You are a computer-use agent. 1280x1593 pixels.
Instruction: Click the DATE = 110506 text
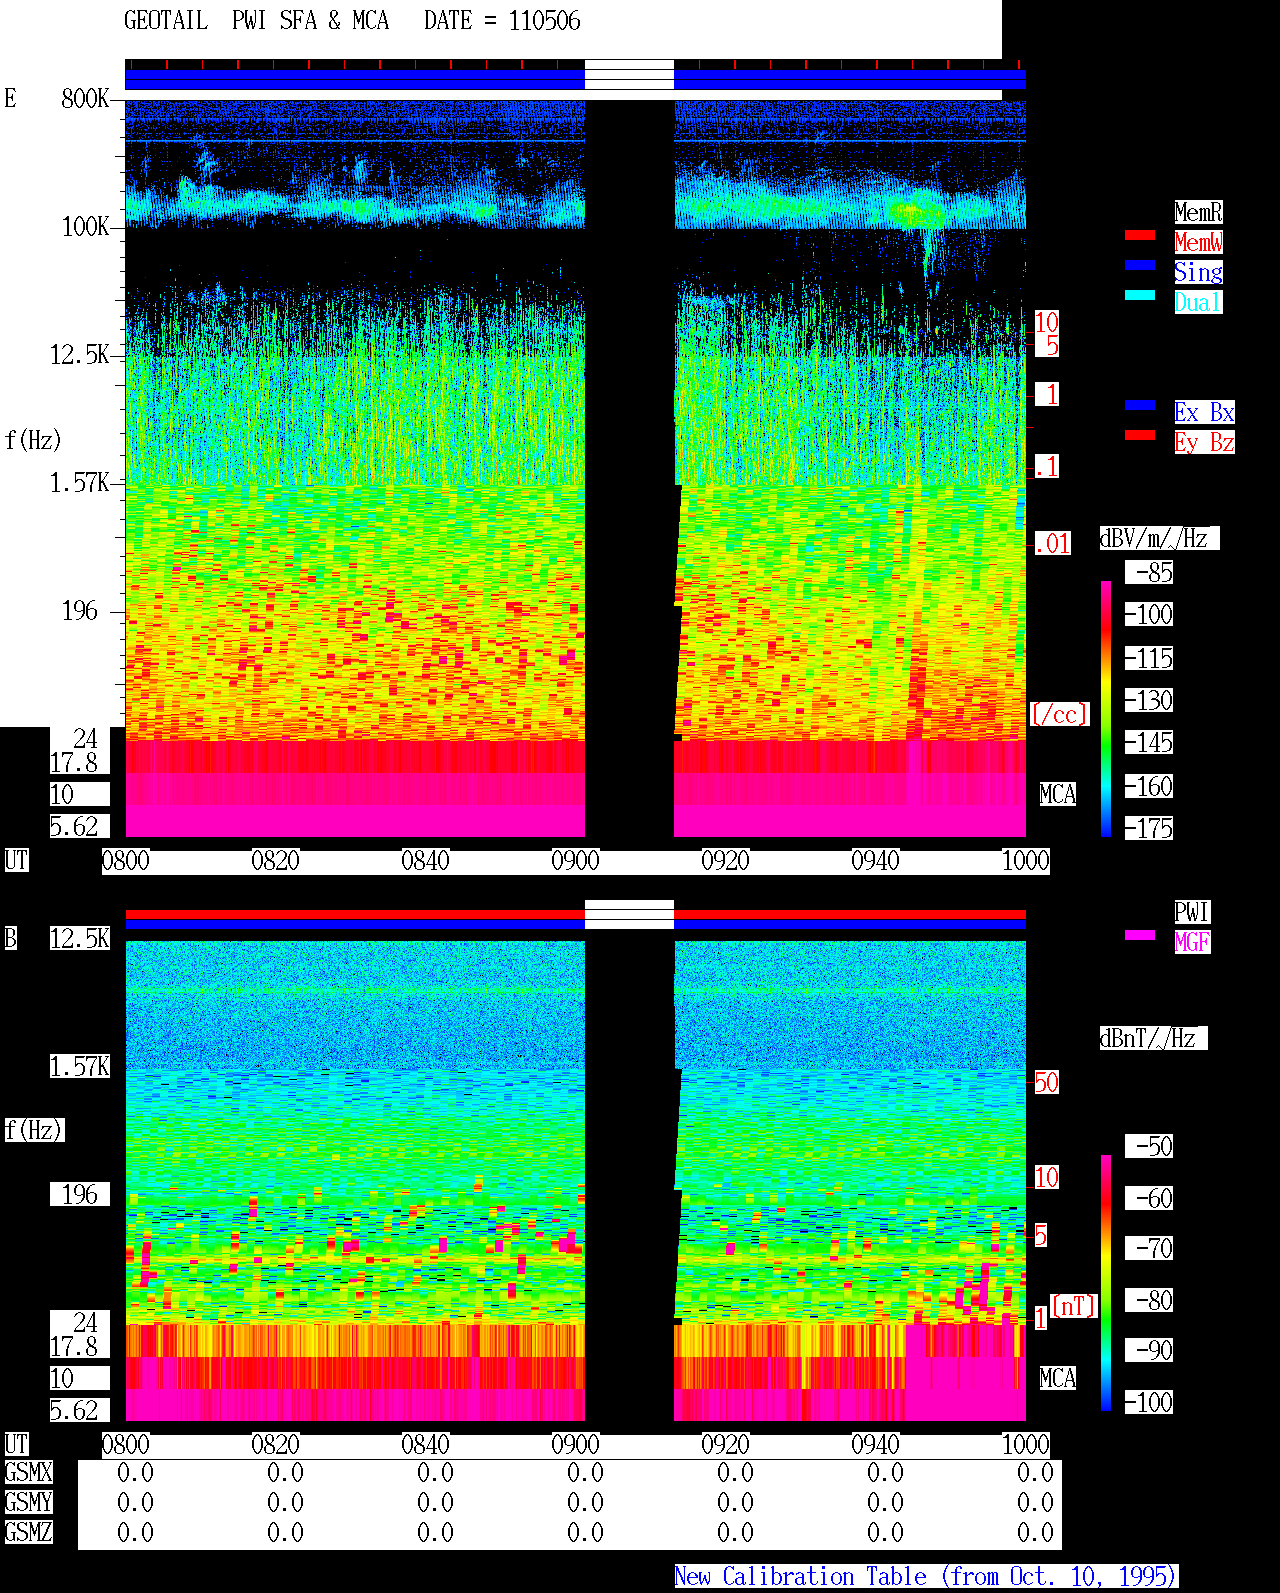[x=502, y=21]
